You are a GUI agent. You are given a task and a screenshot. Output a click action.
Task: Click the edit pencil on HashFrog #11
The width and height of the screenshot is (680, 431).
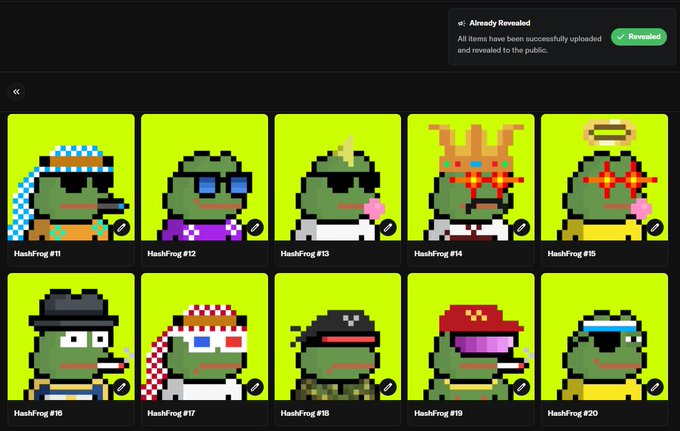(x=121, y=227)
